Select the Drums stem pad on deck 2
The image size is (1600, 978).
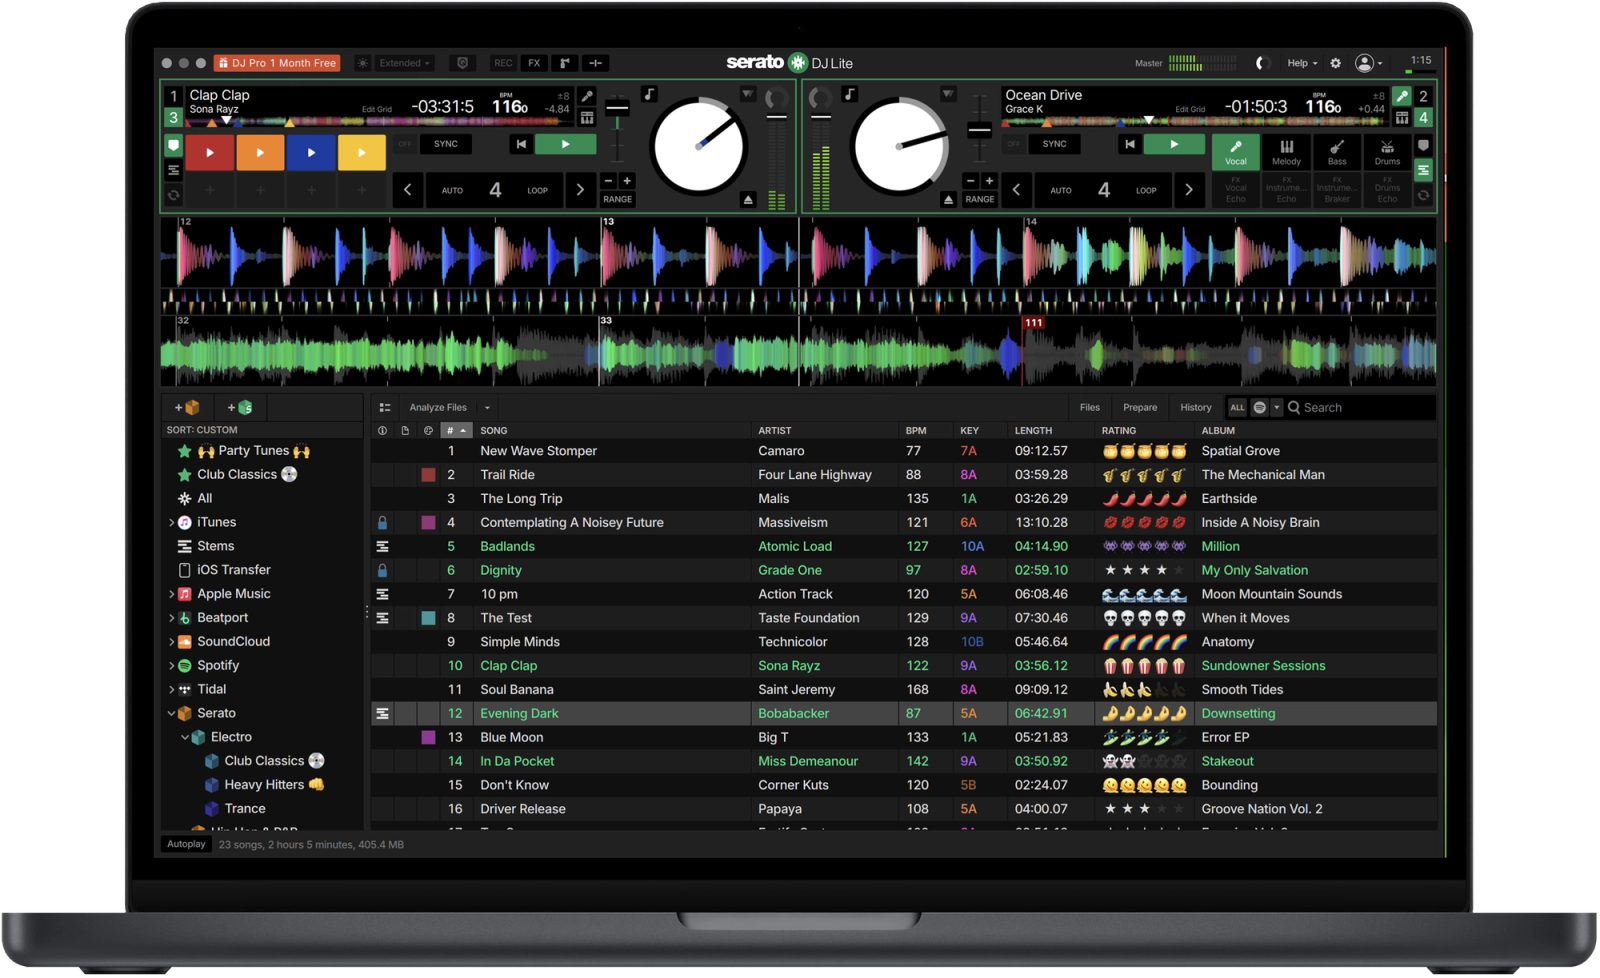1387,152
